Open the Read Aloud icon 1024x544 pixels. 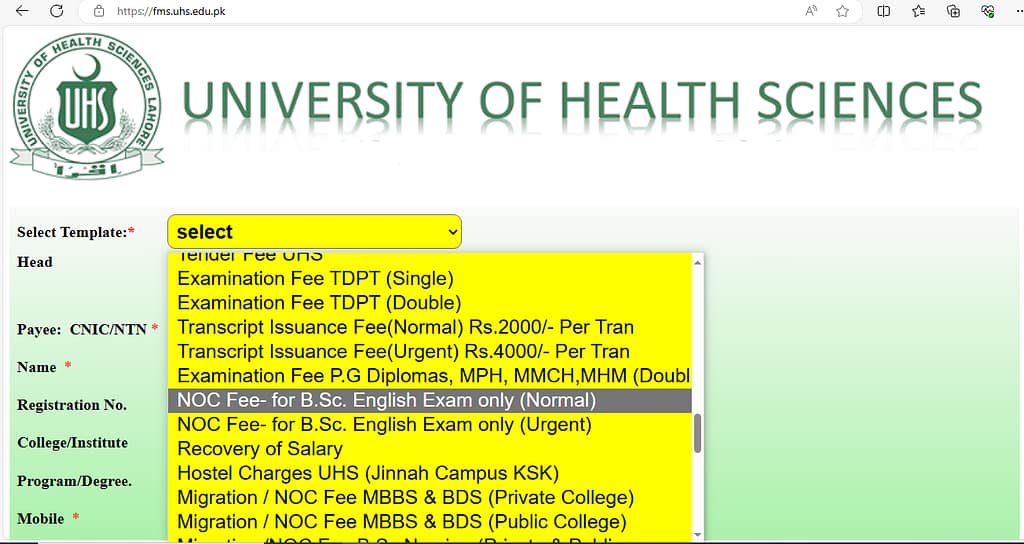811,11
